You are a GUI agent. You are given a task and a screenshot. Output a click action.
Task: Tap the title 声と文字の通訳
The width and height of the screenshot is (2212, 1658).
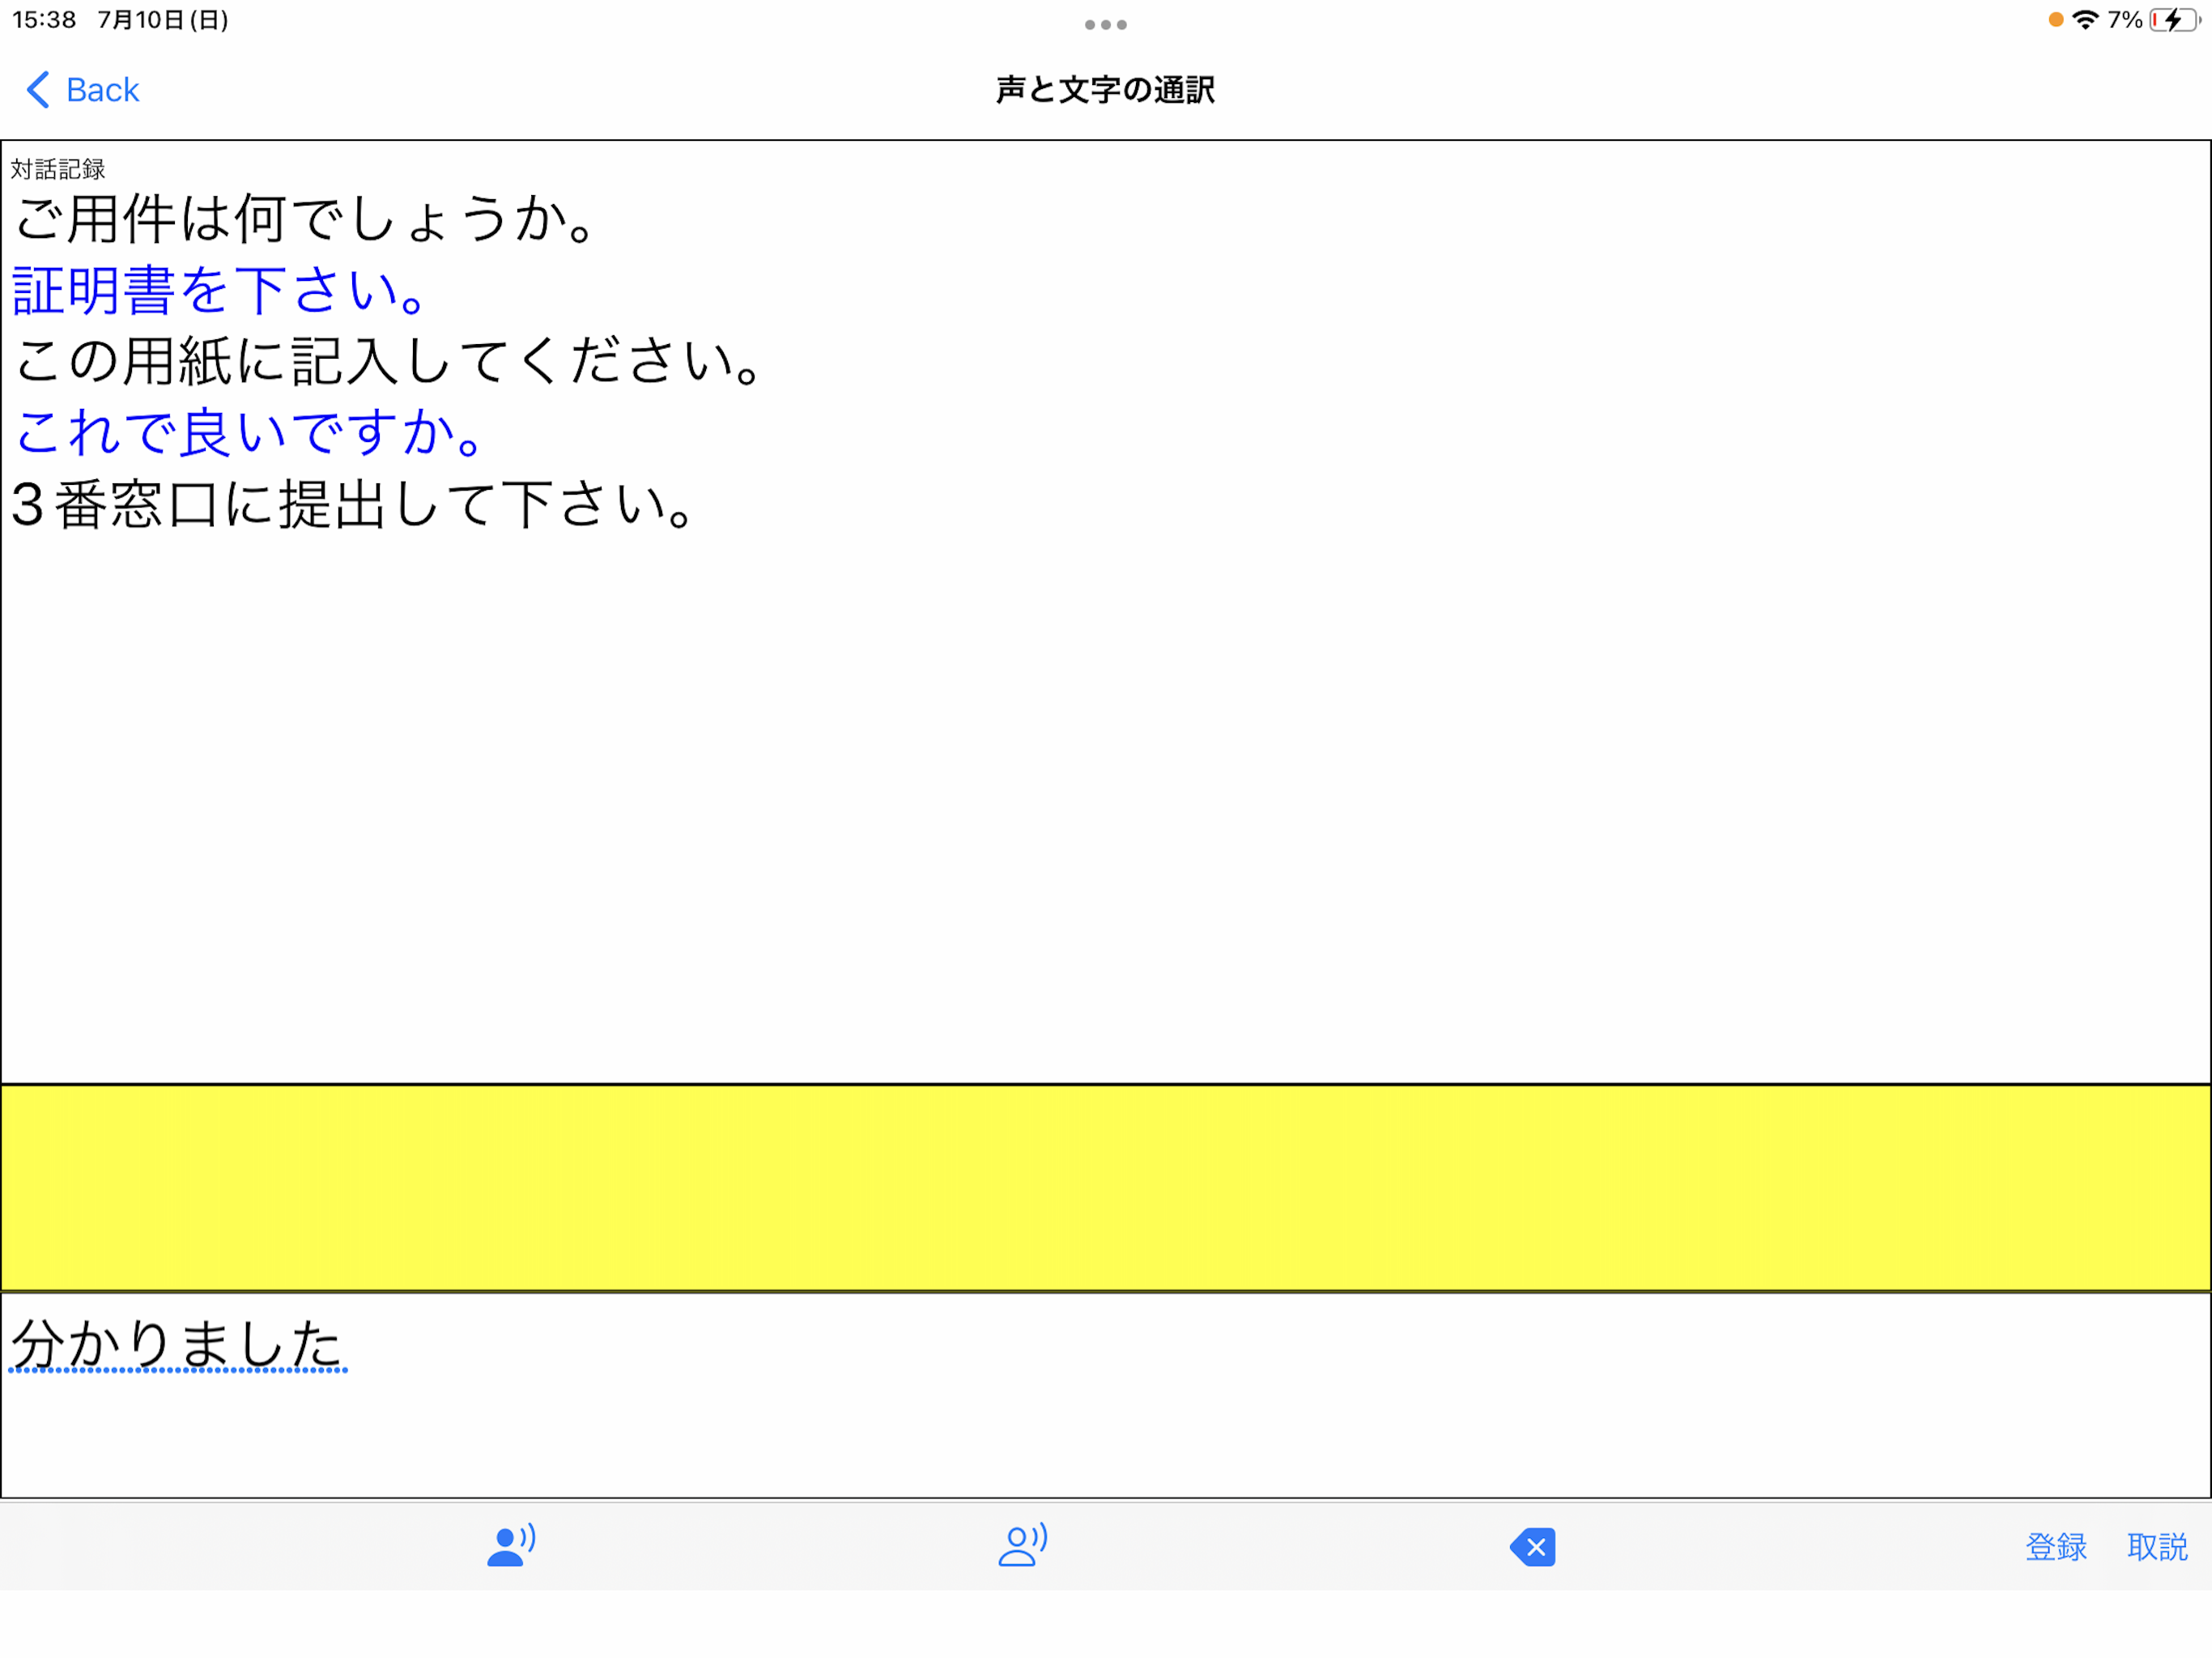1106,90
